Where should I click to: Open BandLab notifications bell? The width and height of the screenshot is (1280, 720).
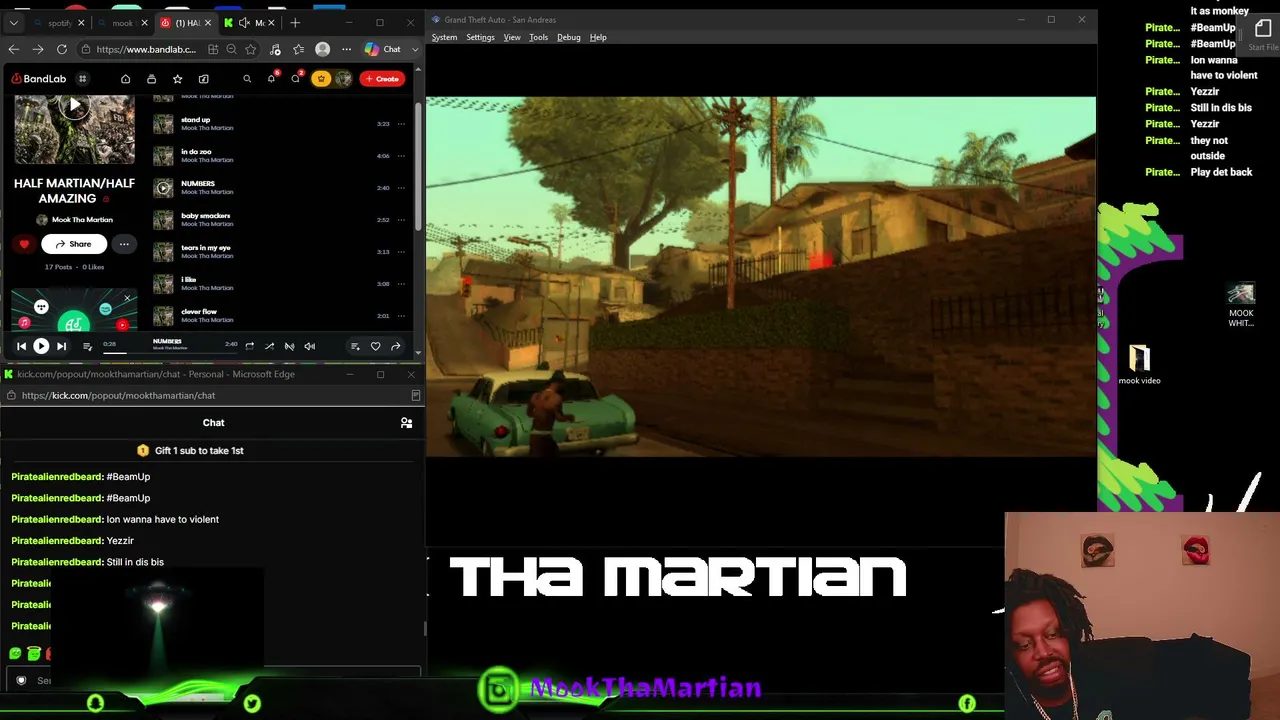pyautogui.click(x=271, y=79)
